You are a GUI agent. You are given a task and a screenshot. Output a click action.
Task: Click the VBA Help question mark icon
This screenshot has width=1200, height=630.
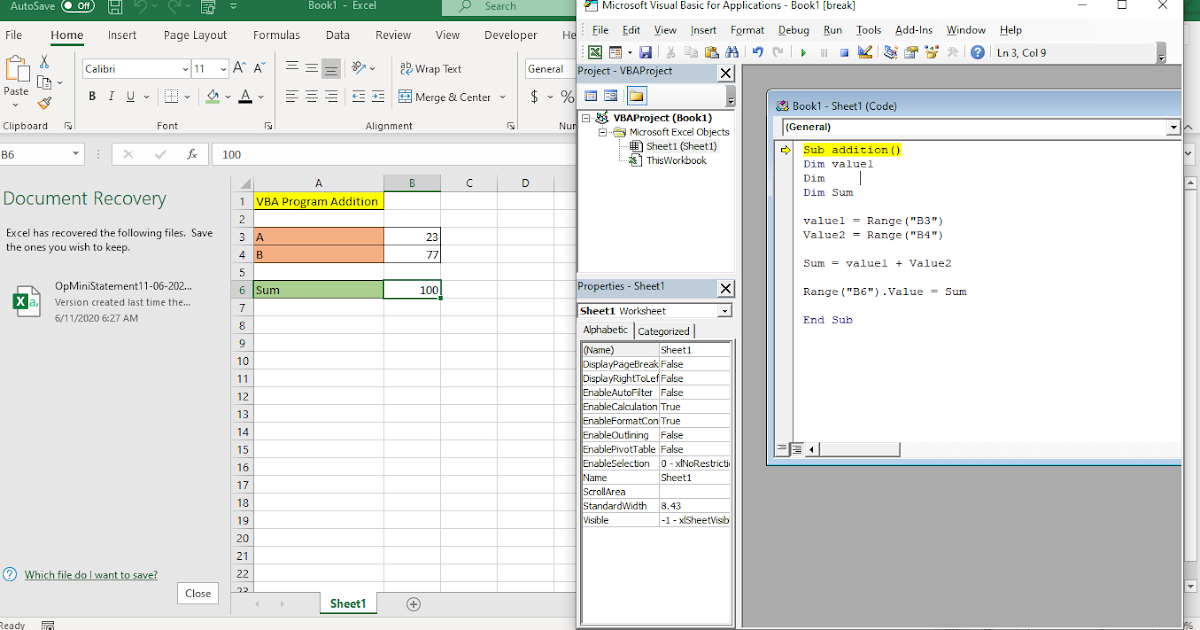pyautogui.click(x=977, y=52)
